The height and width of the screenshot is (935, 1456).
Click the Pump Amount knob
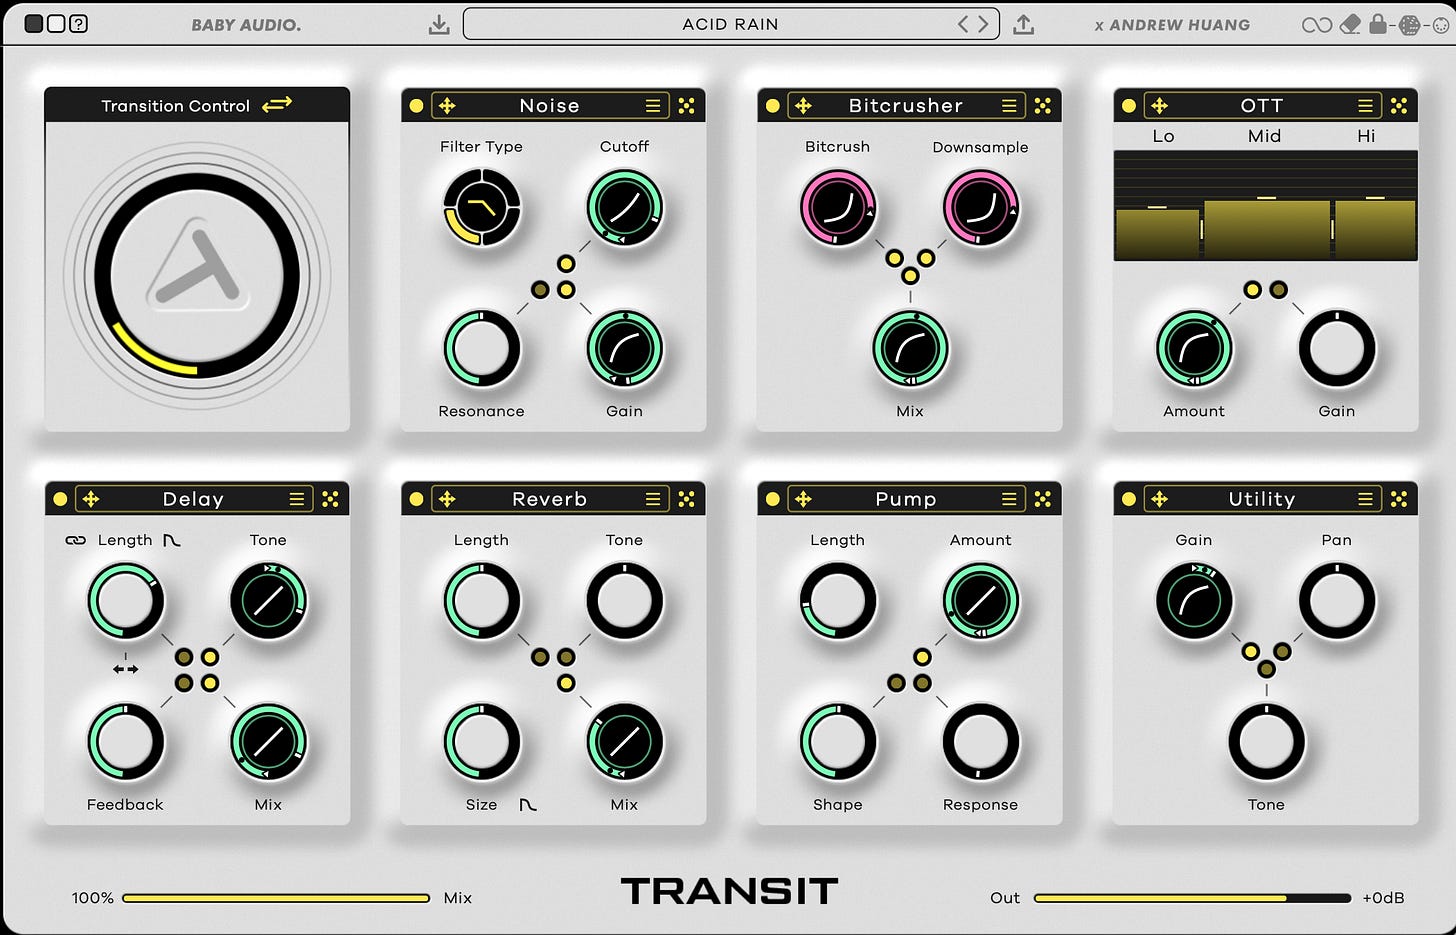point(981,601)
